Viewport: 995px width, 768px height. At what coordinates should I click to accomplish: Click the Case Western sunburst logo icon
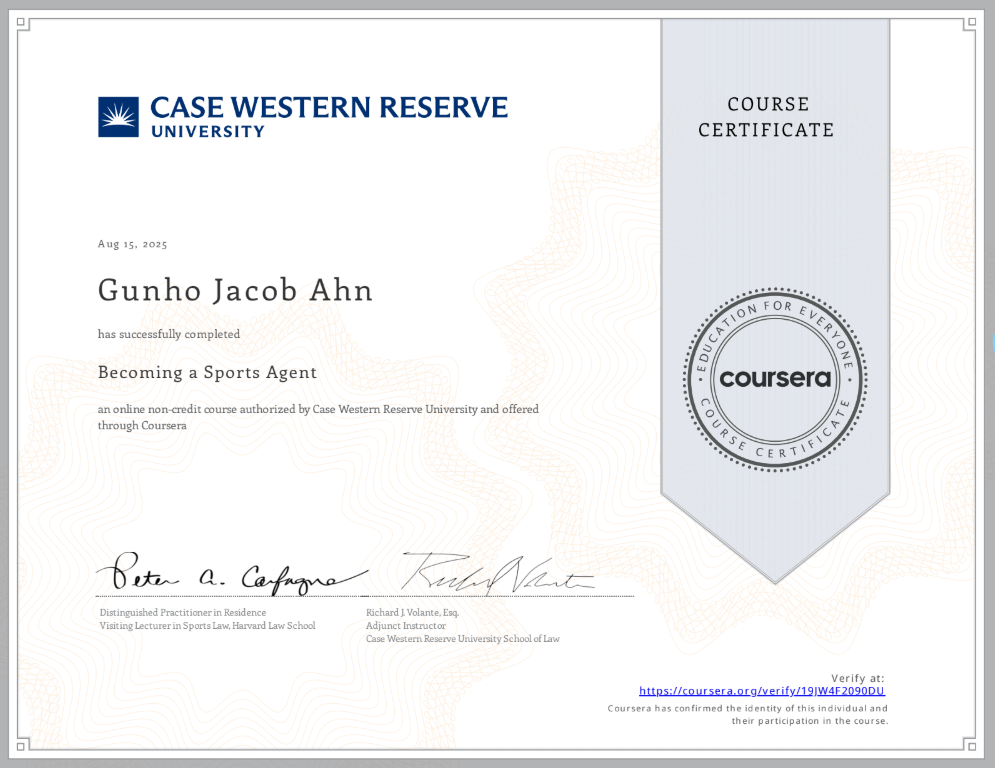[118, 117]
